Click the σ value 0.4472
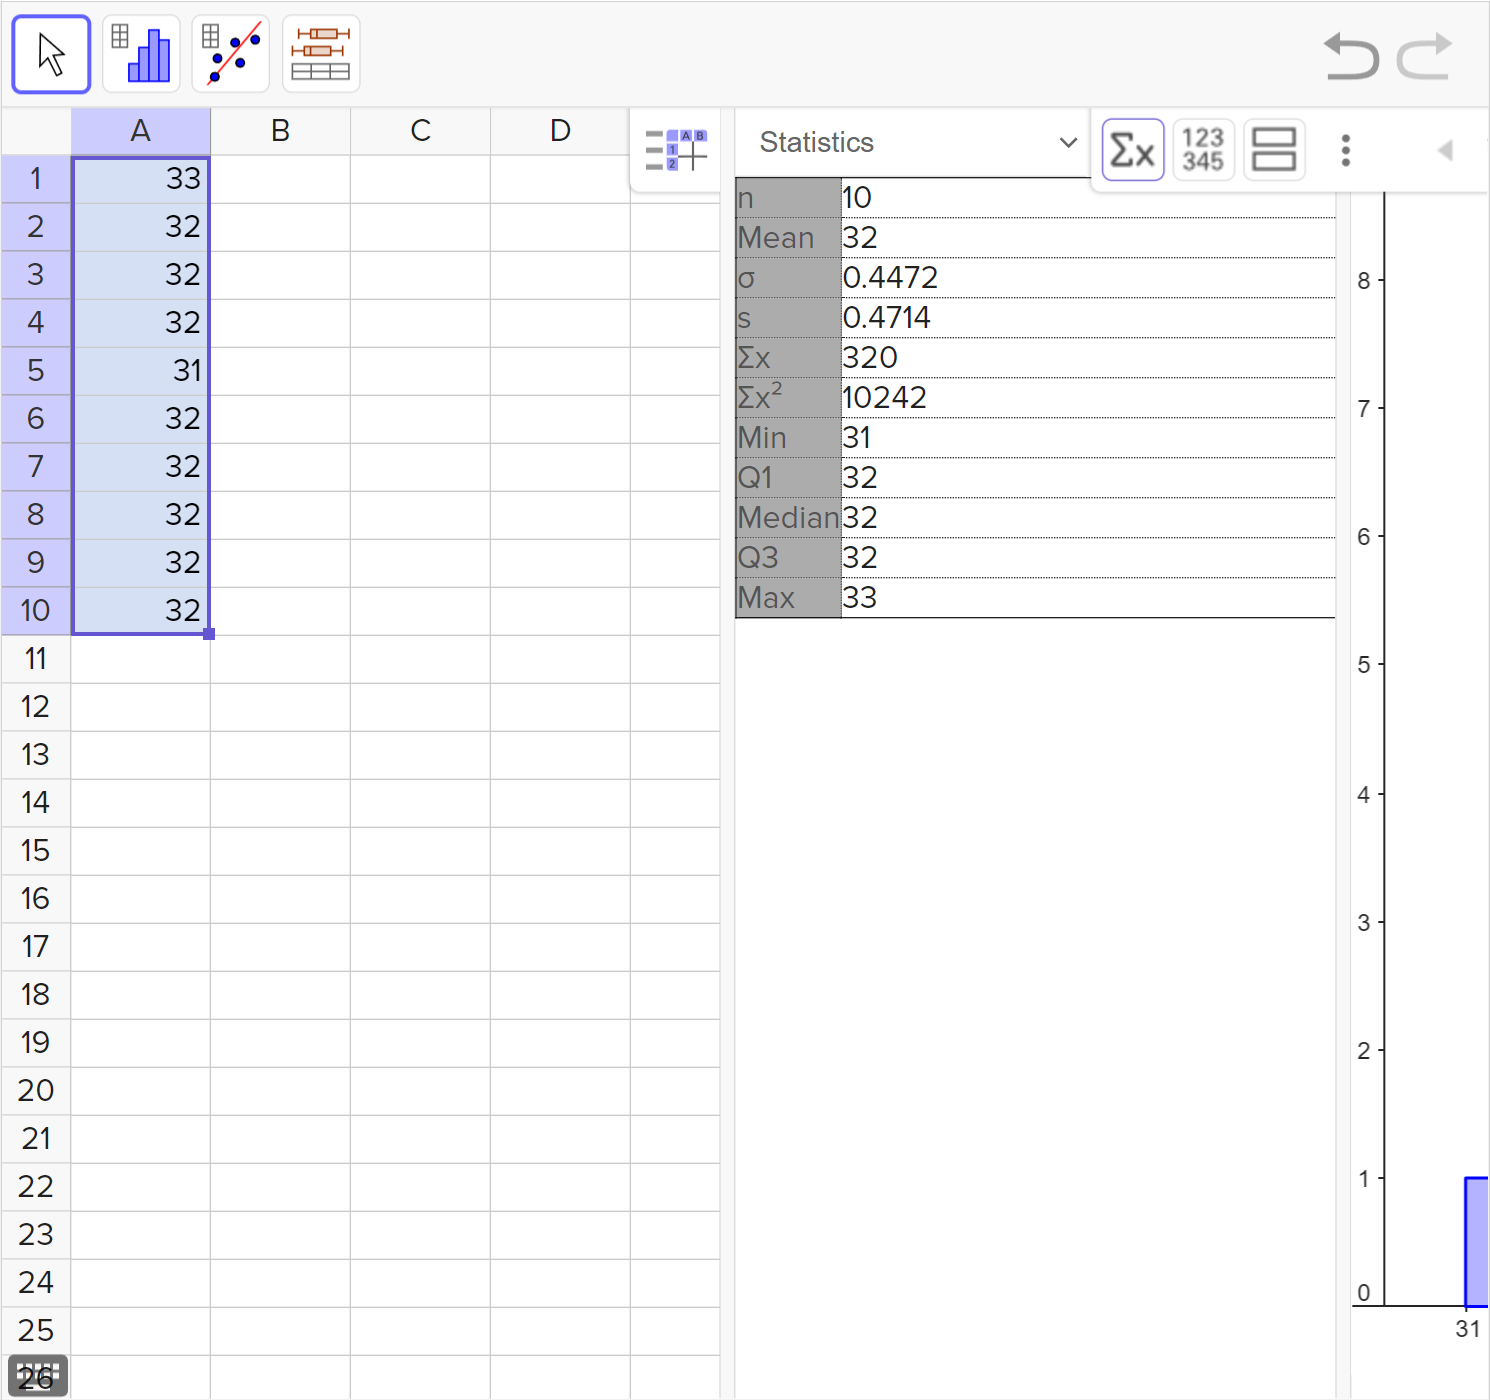The height and width of the screenshot is (1400, 1490). pyautogui.click(x=890, y=278)
